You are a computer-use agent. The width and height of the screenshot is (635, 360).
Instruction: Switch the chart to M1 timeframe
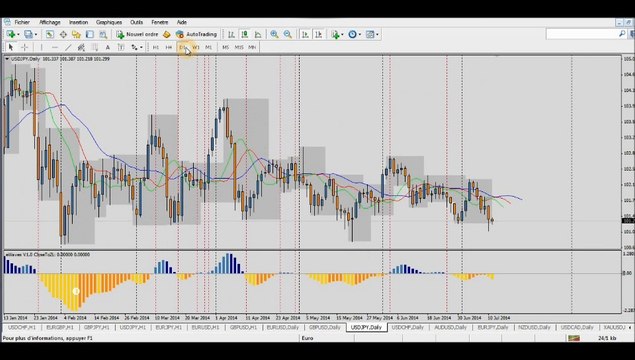[209, 47]
